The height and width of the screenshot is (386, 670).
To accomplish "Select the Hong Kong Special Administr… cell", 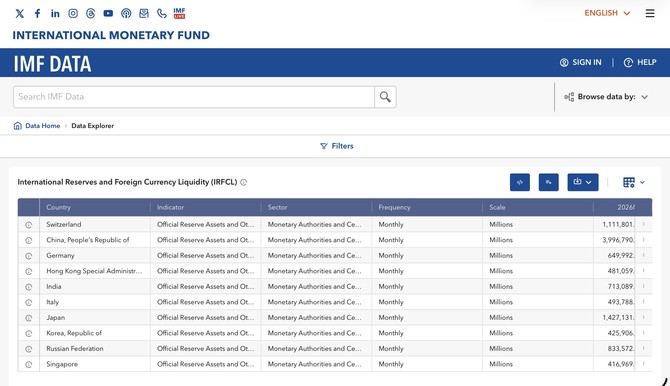I will pos(95,271).
